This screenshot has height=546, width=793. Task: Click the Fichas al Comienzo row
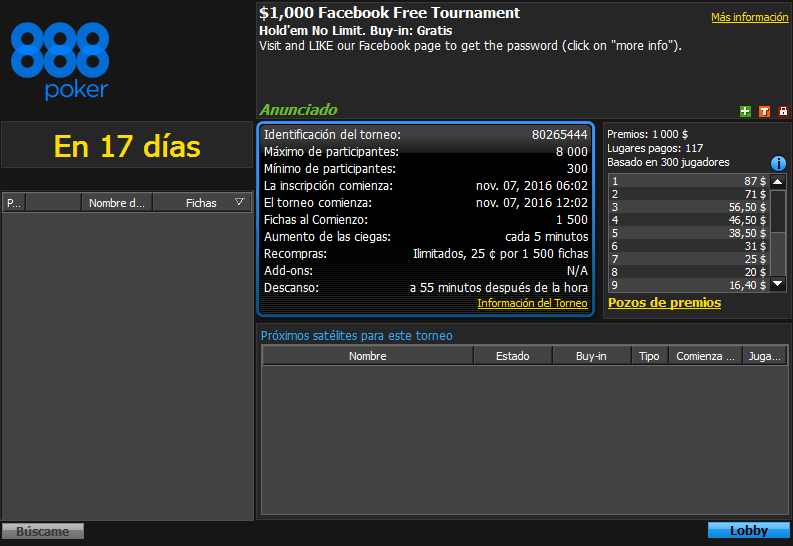click(x=425, y=220)
